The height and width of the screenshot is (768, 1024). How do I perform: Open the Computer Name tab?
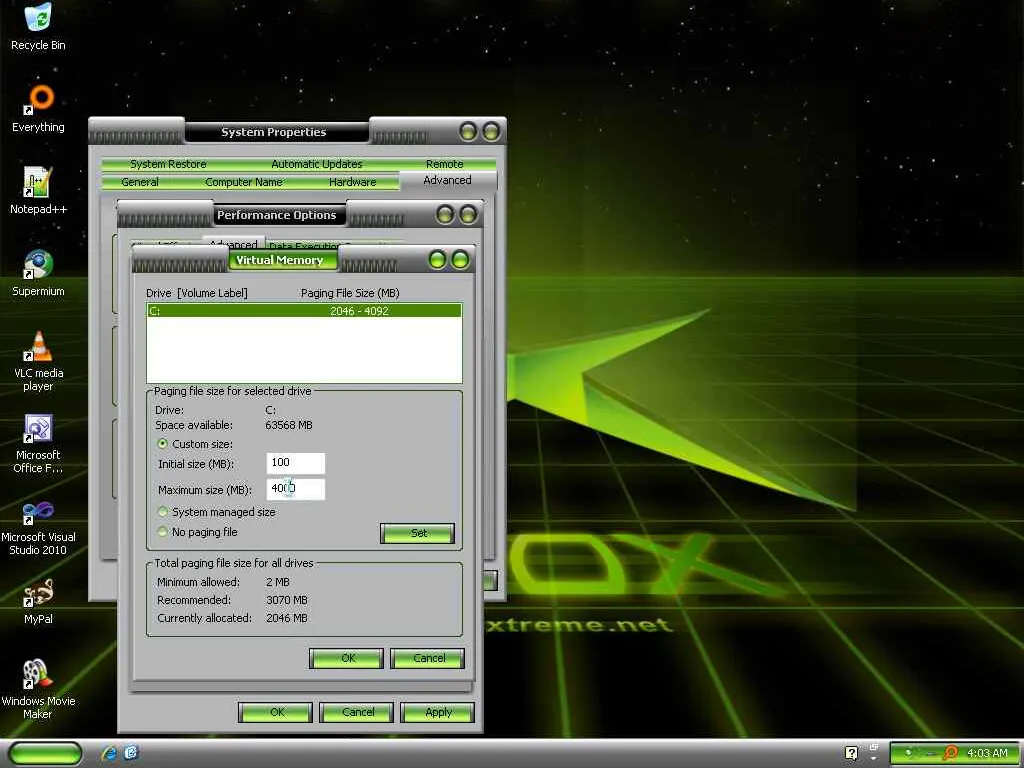click(x=244, y=182)
